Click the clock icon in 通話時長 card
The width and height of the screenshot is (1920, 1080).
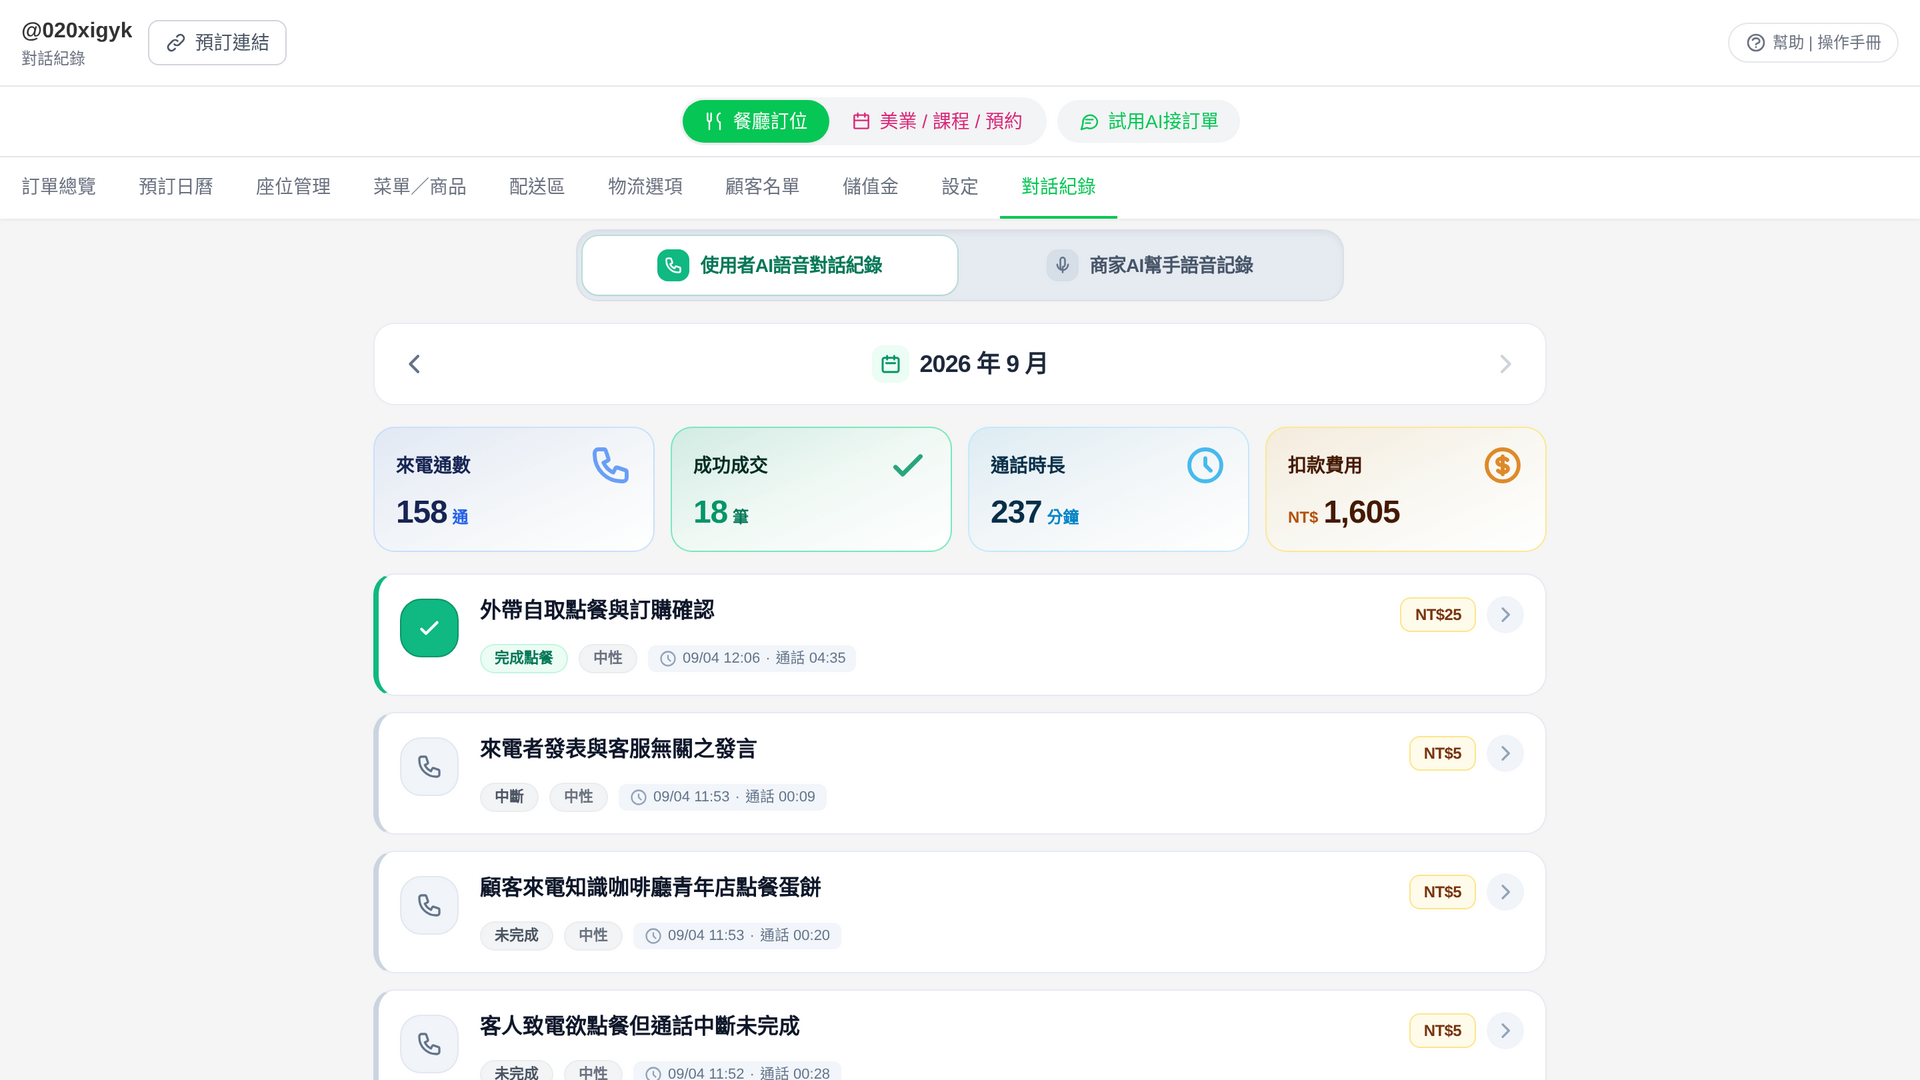1205,465
